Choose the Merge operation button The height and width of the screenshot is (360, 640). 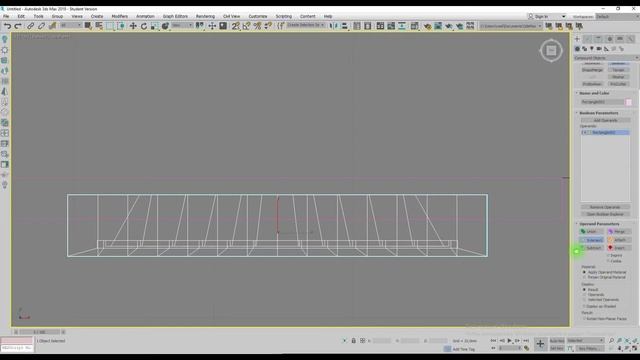point(619,231)
